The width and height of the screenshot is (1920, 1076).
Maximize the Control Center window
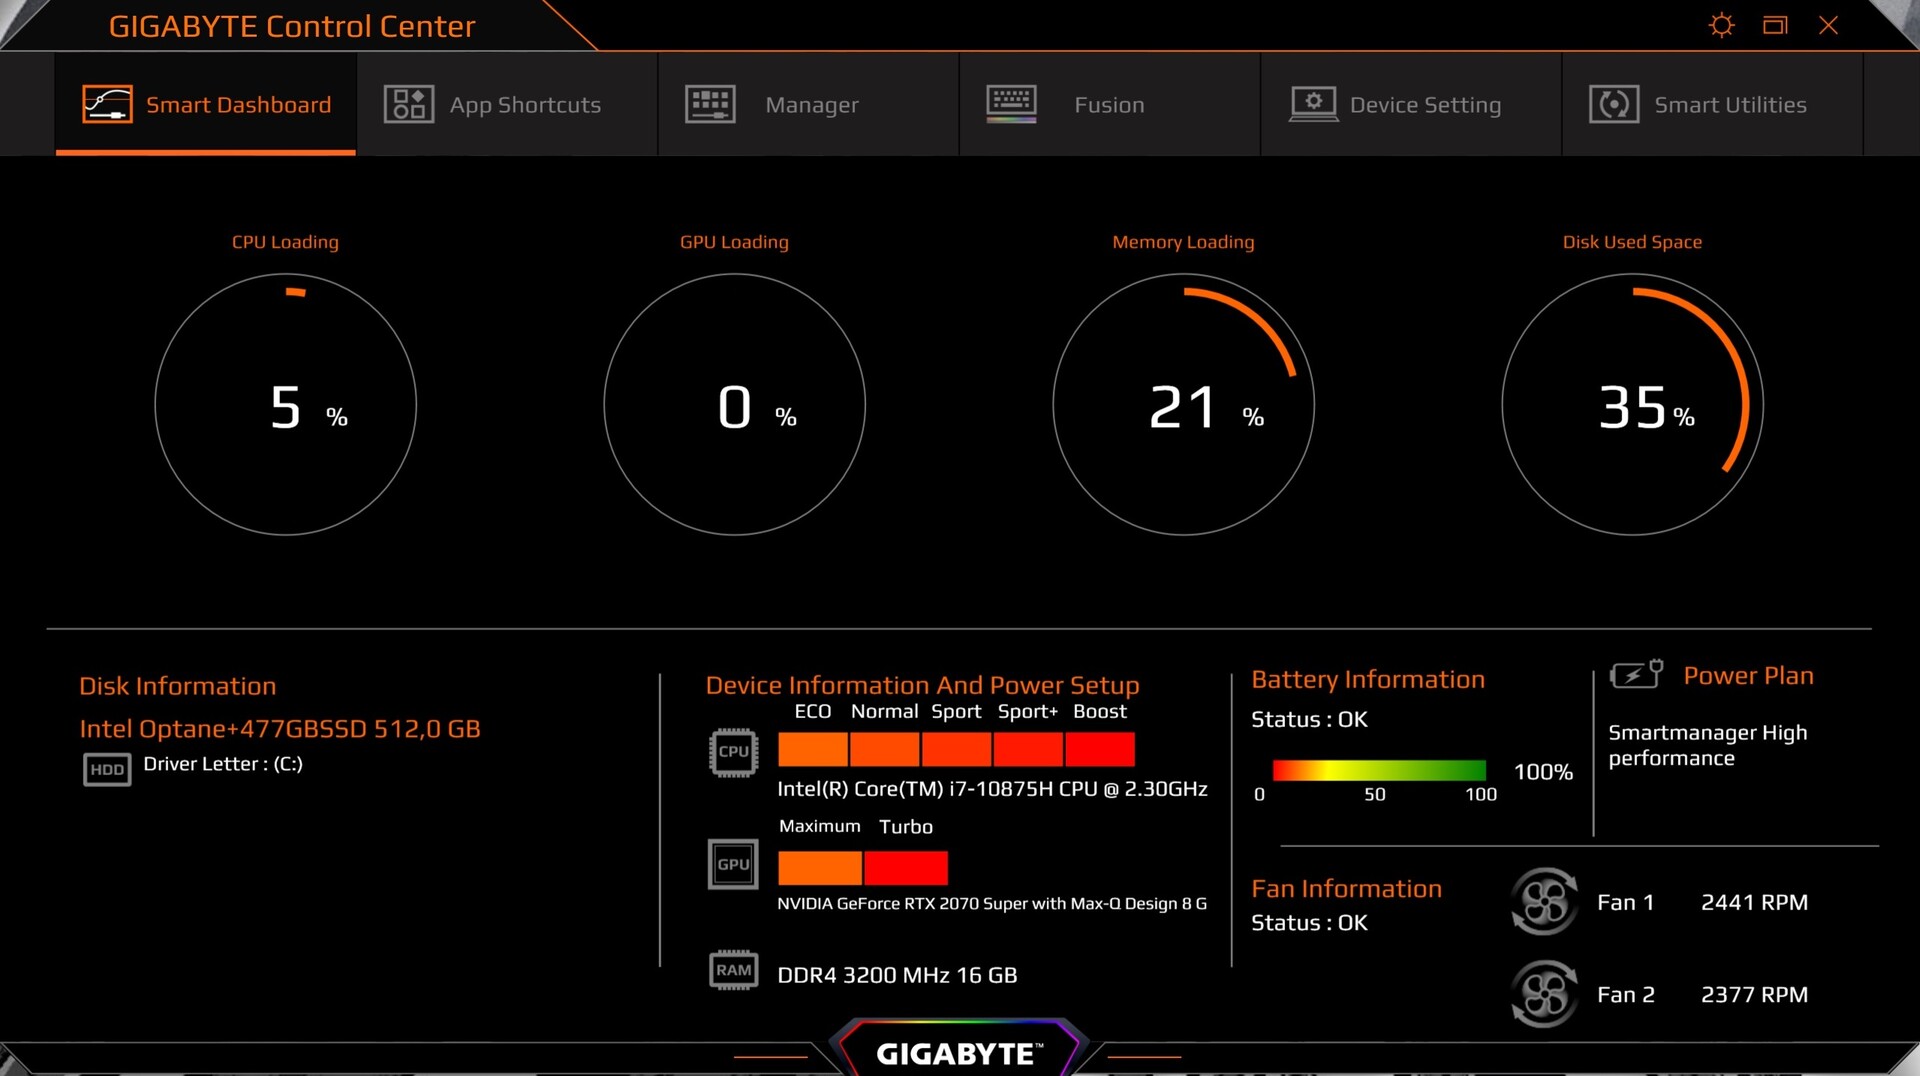tap(1775, 25)
